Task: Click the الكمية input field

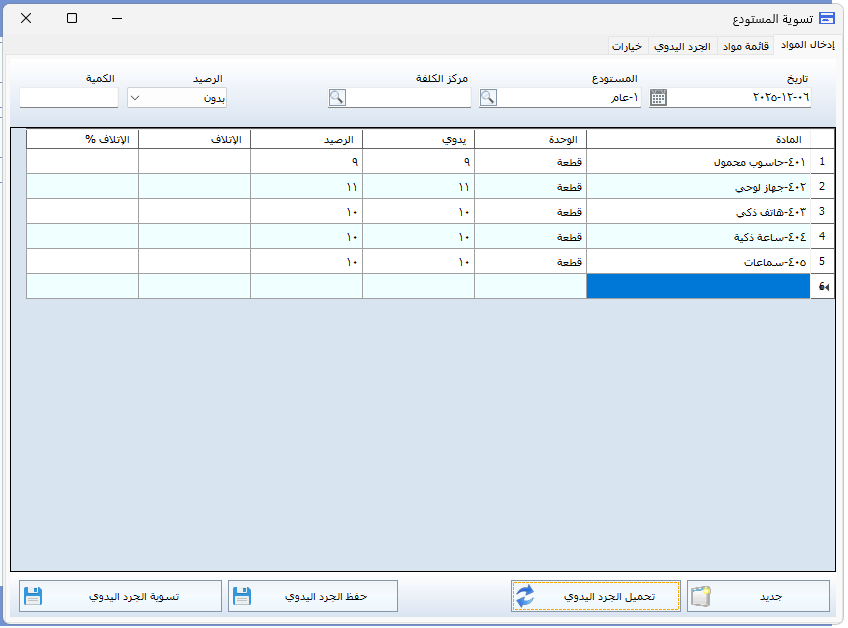Action: 69,98
